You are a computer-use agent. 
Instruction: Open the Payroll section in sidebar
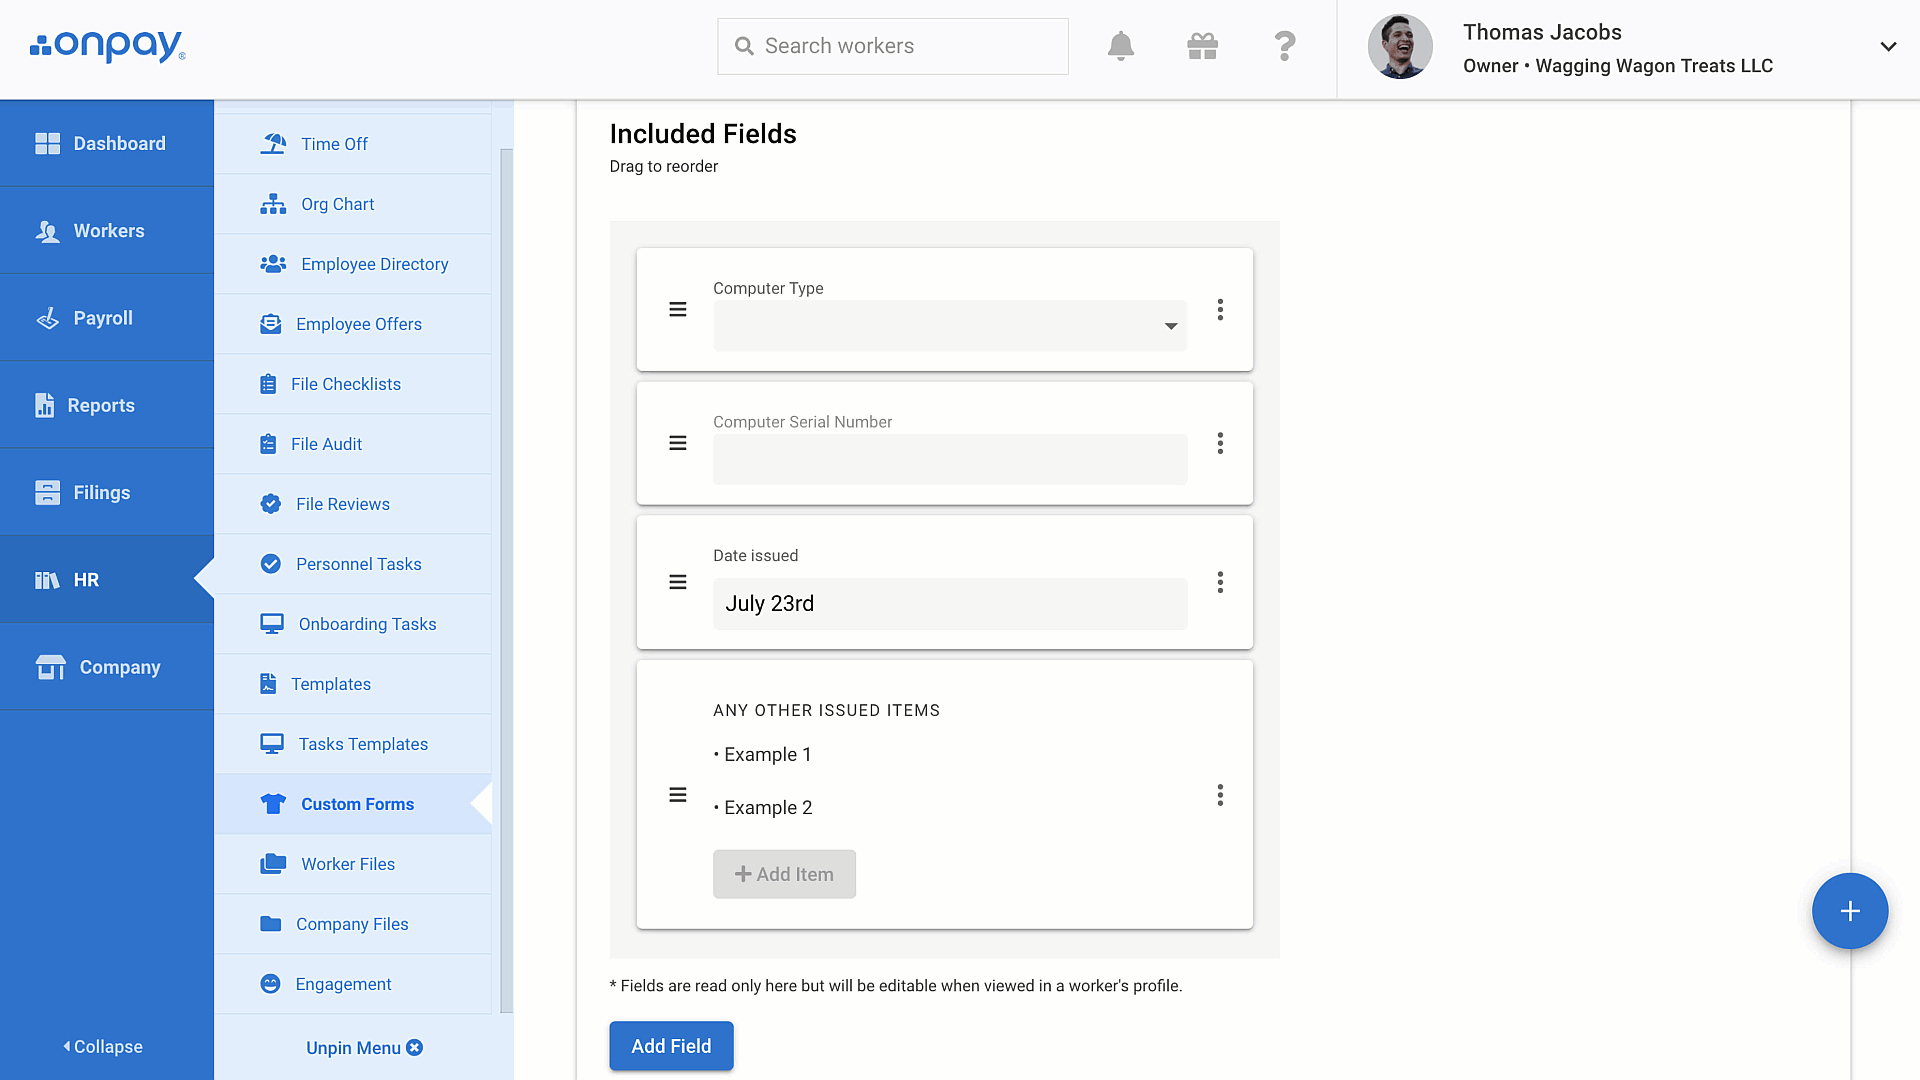click(x=107, y=318)
